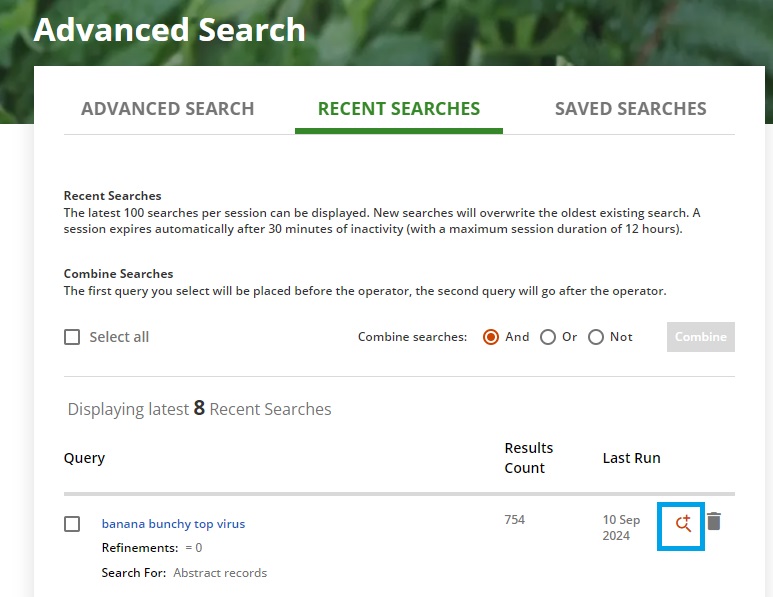Check the banana bunchy top virus query box
Viewport: 773px width, 597px height.
(72, 524)
